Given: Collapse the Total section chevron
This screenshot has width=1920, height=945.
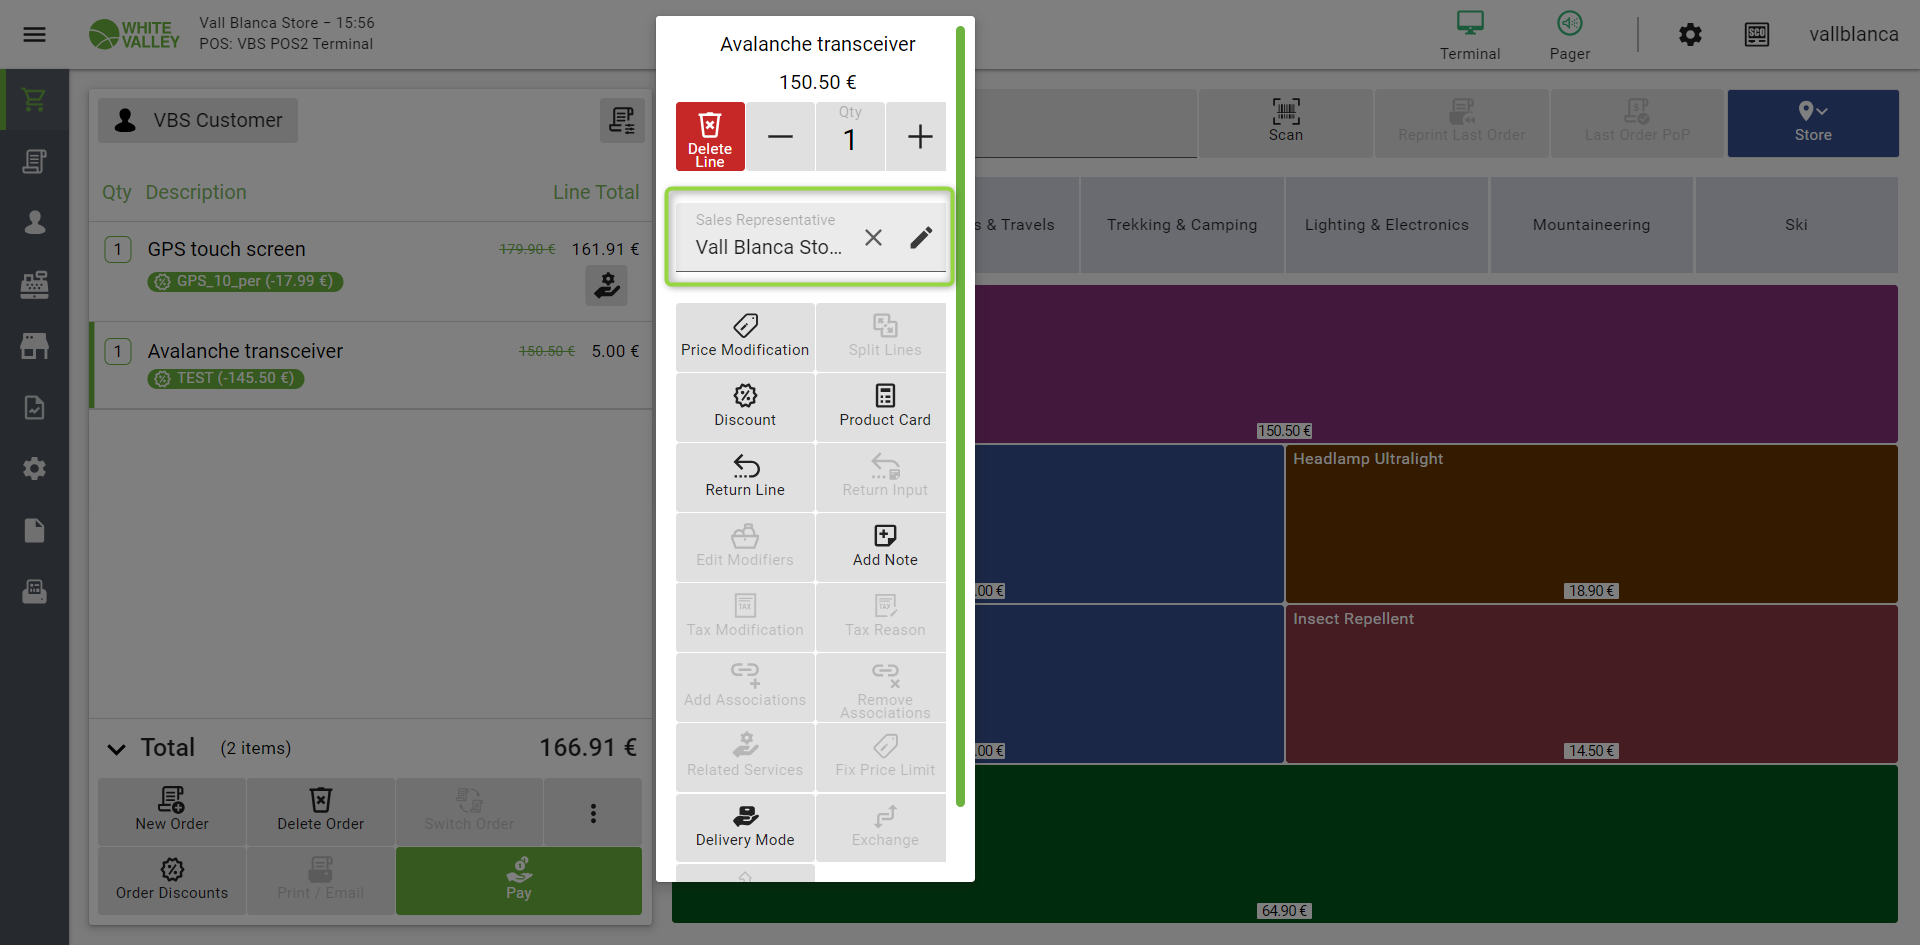Looking at the screenshot, I should (116, 749).
